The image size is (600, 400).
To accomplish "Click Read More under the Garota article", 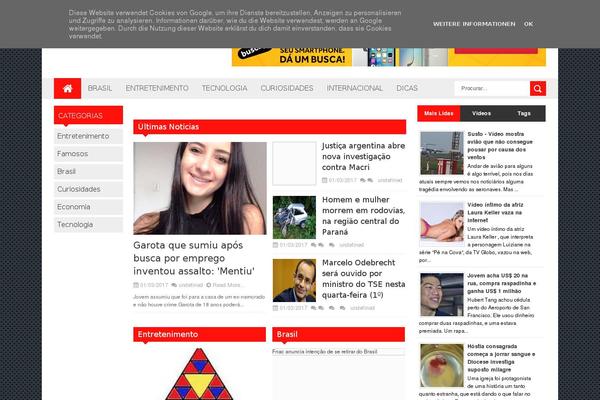I will (x=227, y=285).
